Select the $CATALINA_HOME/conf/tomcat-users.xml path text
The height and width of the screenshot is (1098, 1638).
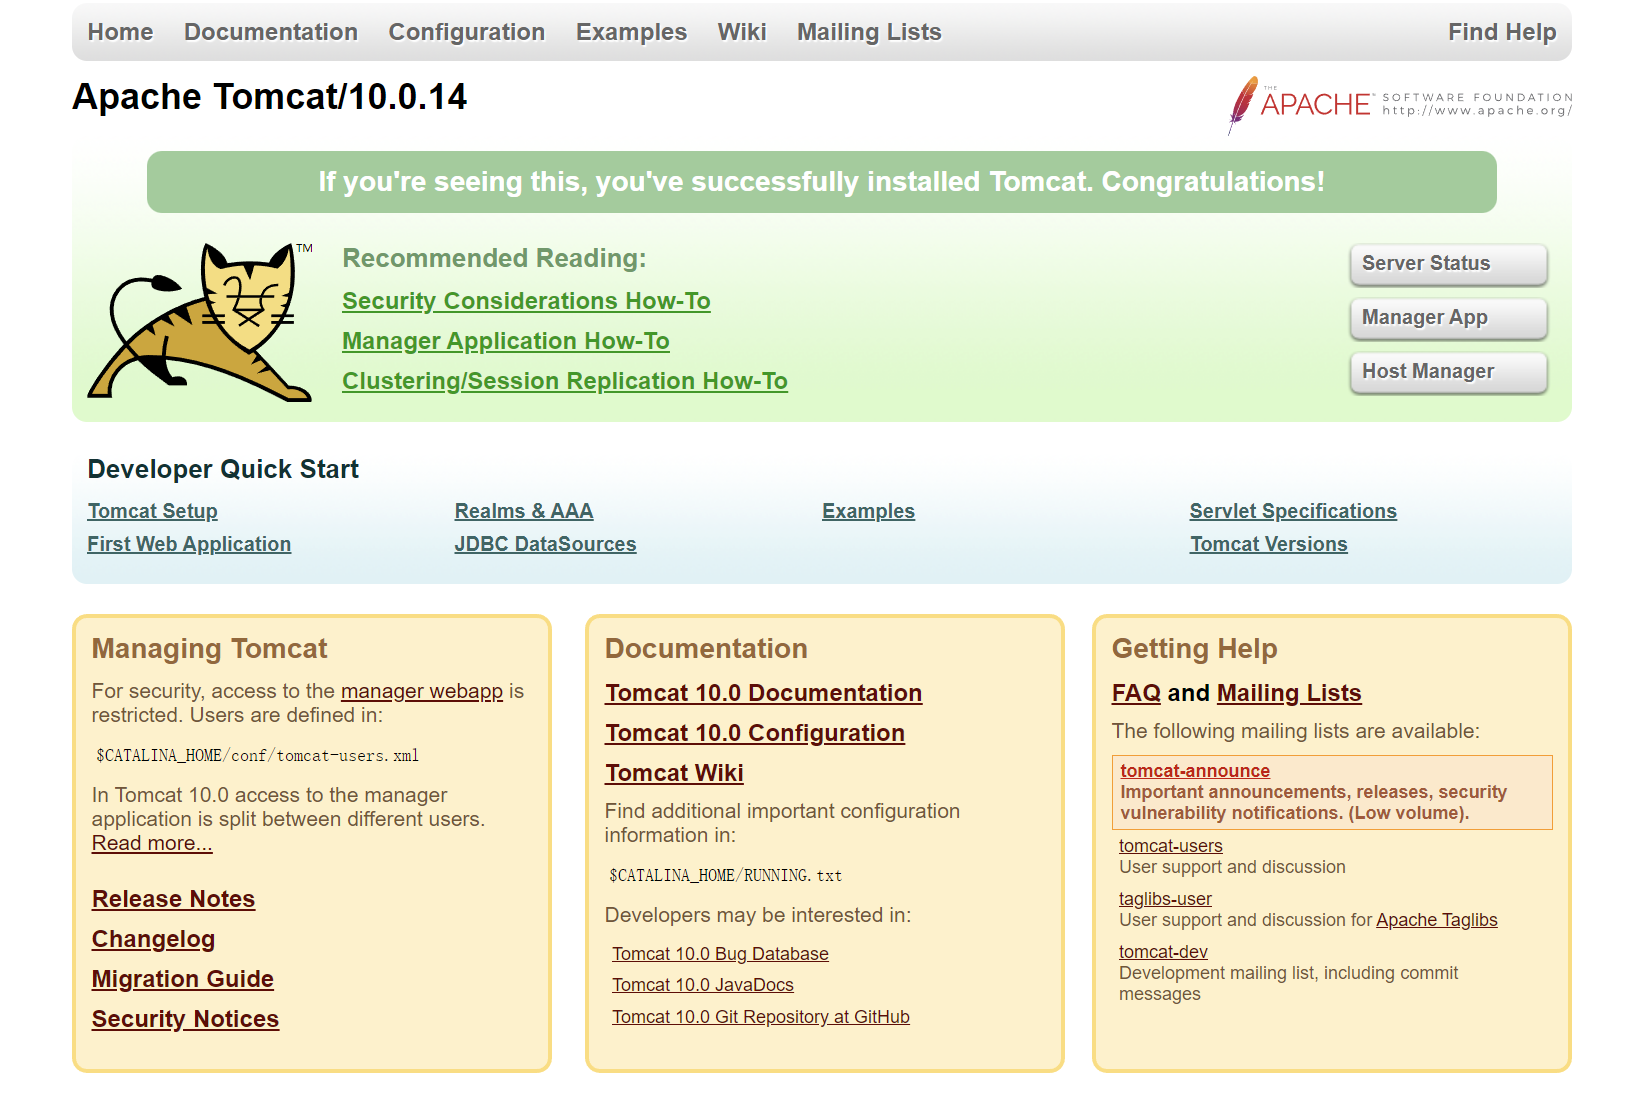pyautogui.click(x=258, y=756)
